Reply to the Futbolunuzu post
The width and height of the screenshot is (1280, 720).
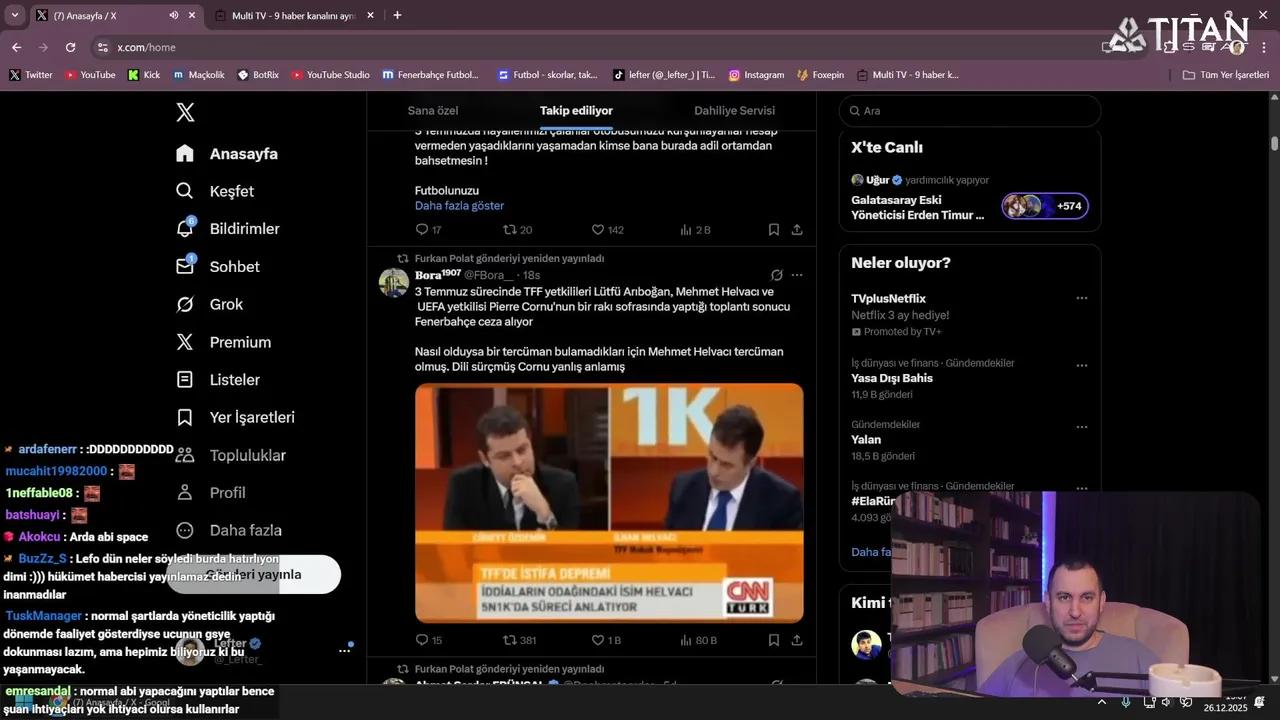click(428, 230)
